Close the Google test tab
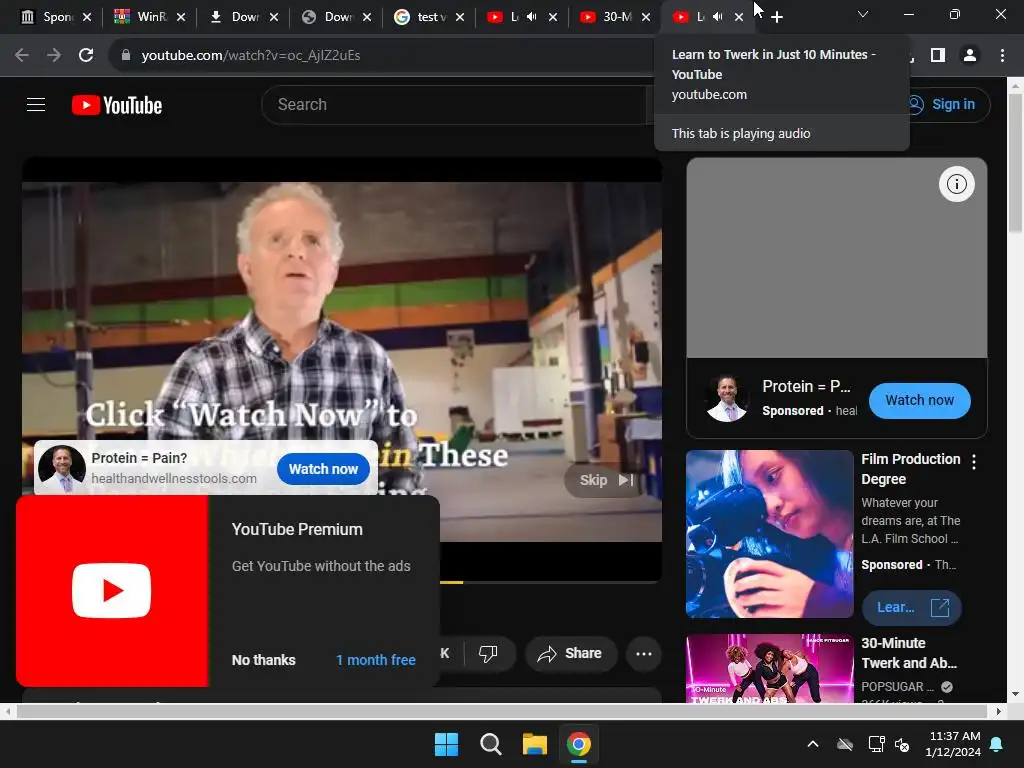 tap(460, 17)
